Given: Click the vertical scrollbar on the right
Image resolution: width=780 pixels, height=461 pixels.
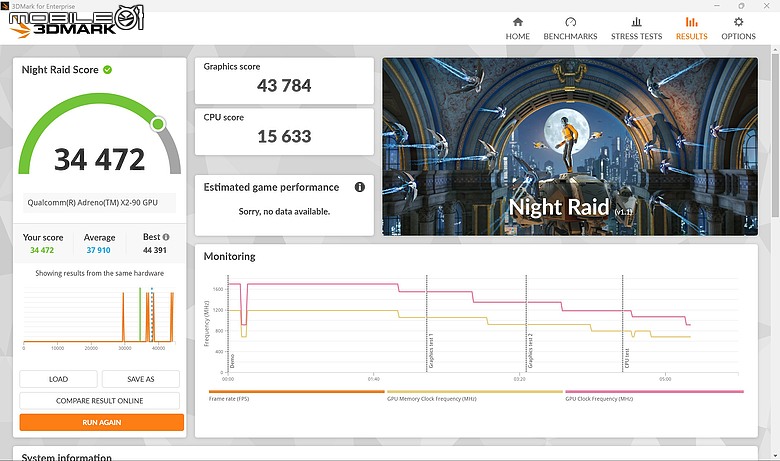Looking at the screenshot, I should tap(775, 134).
